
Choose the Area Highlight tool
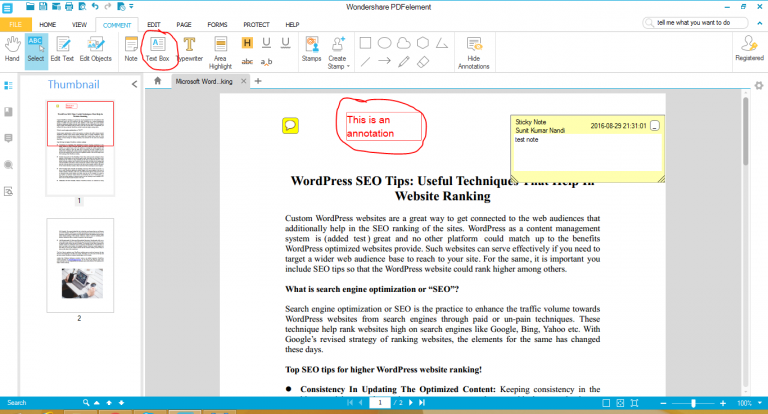(220, 52)
